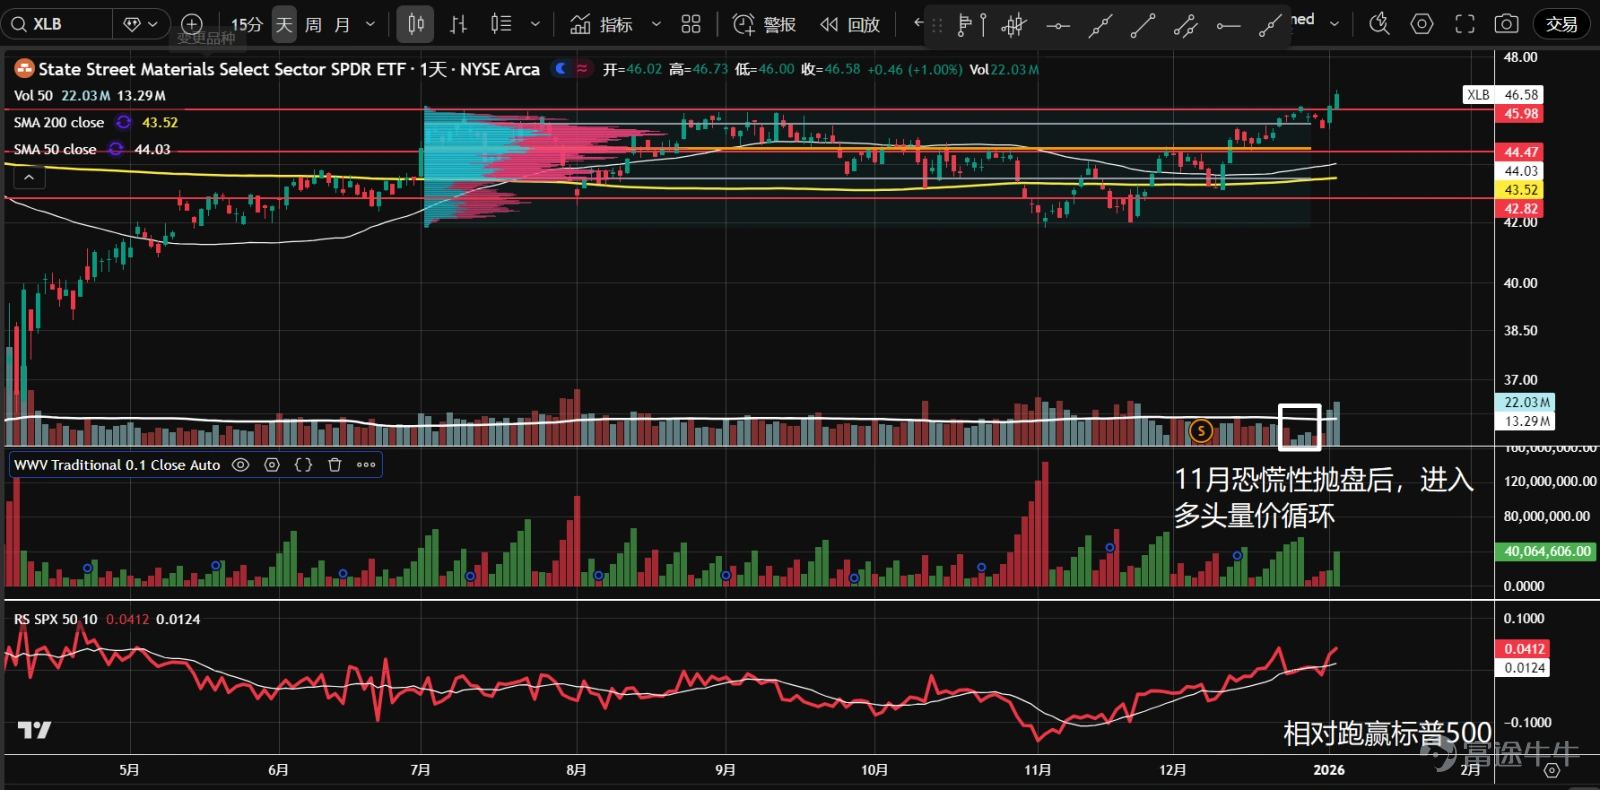Click the green 40,064,606.00 WWV value label
Screen dimensions: 1600x790
click(1546, 552)
